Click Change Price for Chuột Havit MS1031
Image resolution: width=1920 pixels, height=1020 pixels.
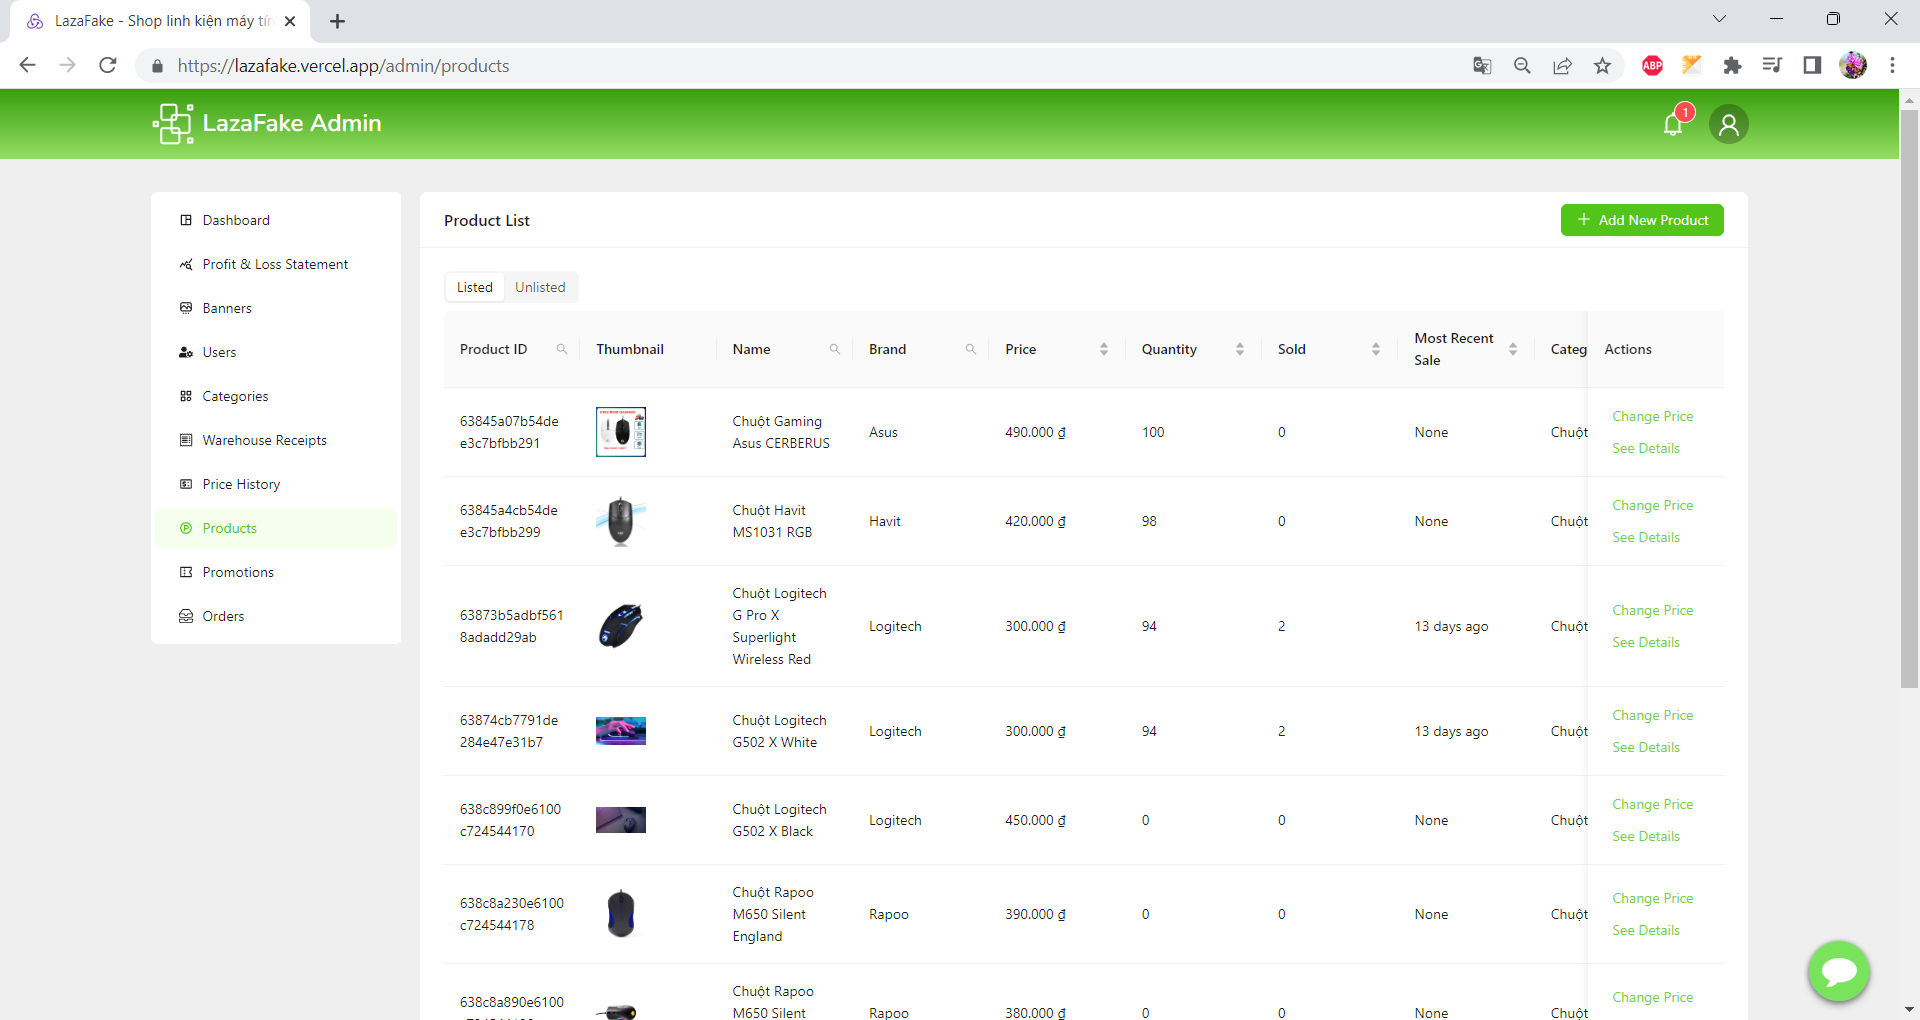click(x=1652, y=505)
